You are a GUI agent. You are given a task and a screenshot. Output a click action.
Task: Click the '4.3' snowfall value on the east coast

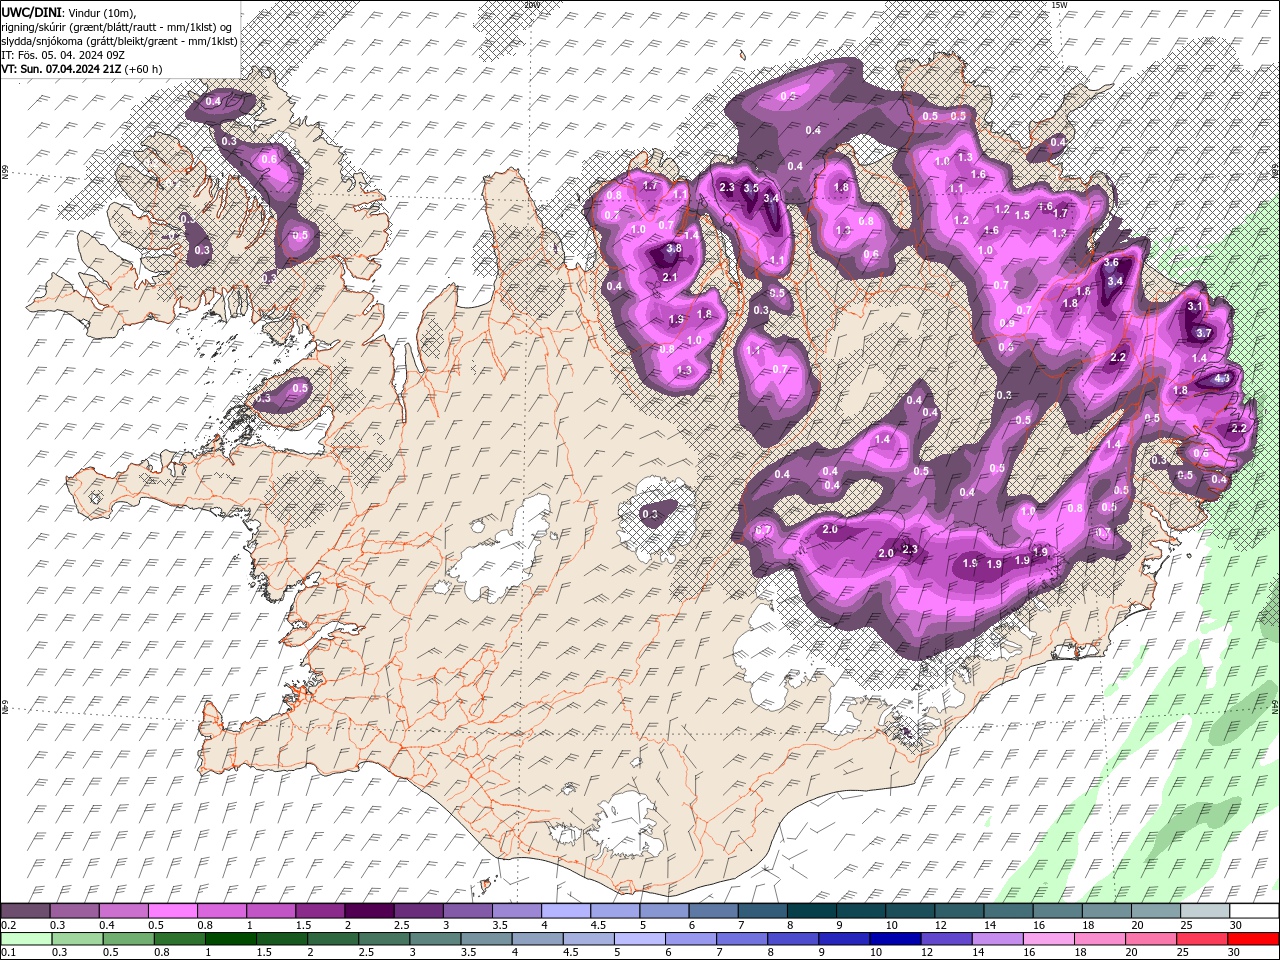coord(1222,379)
